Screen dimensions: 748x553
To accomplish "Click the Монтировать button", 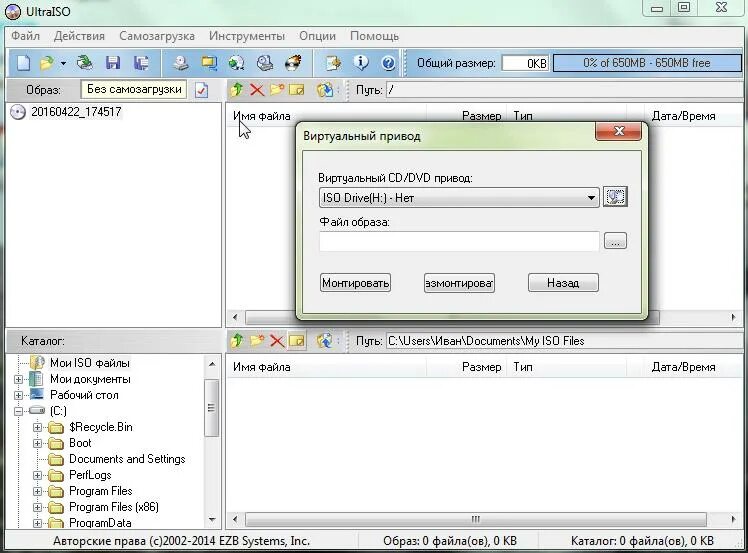I will [355, 283].
